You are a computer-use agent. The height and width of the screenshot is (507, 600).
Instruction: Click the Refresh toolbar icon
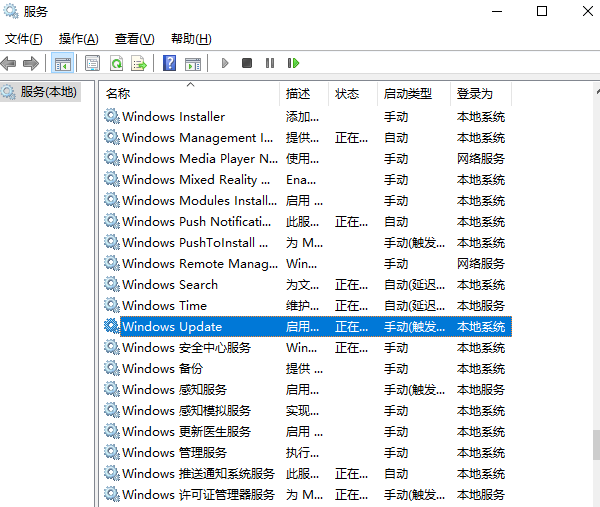[116, 63]
